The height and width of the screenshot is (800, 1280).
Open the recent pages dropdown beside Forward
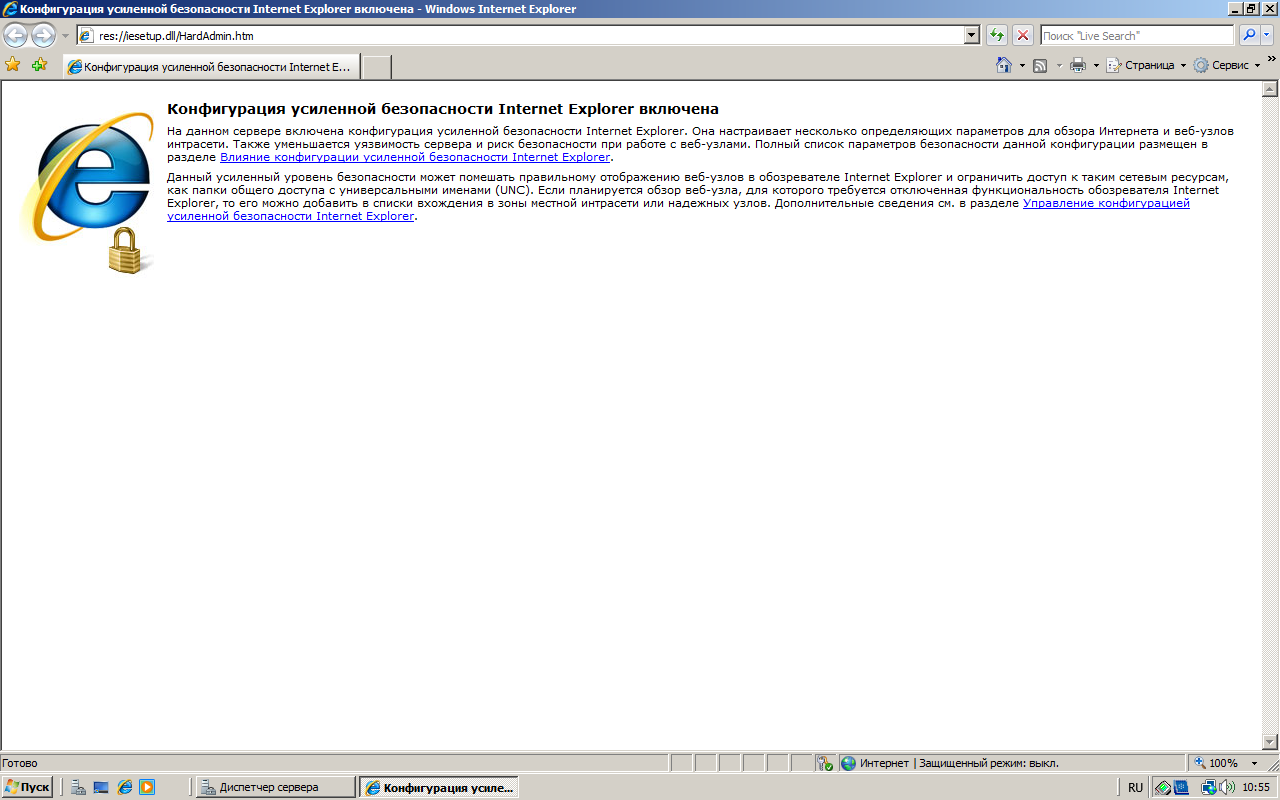click(65, 36)
